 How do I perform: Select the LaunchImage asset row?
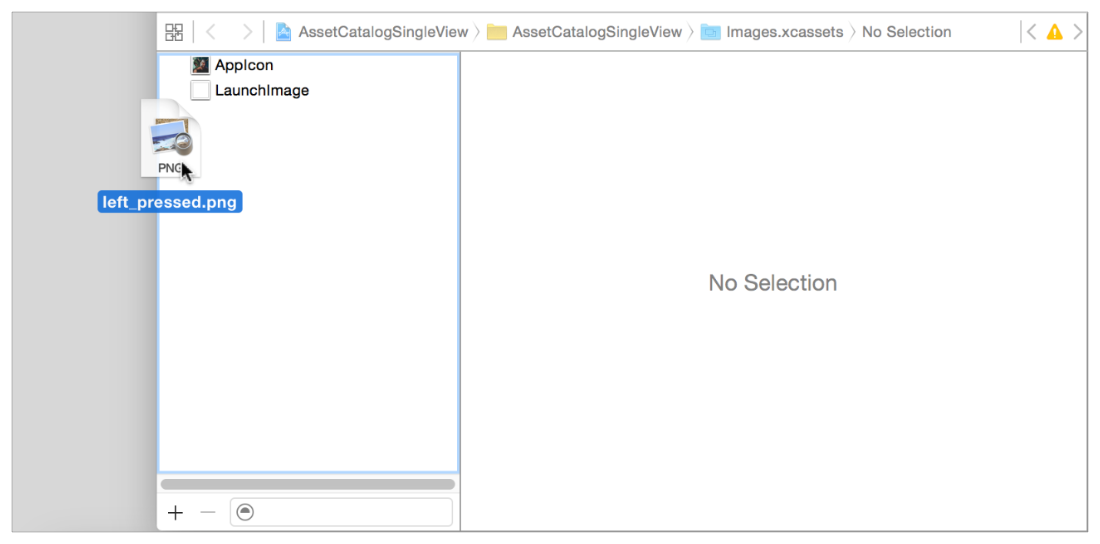(309, 91)
